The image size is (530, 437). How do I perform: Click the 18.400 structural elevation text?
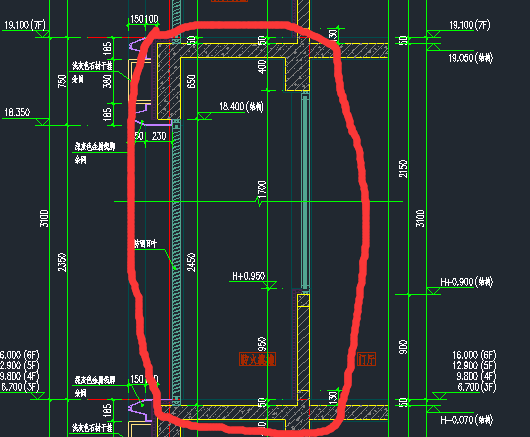(x=241, y=106)
